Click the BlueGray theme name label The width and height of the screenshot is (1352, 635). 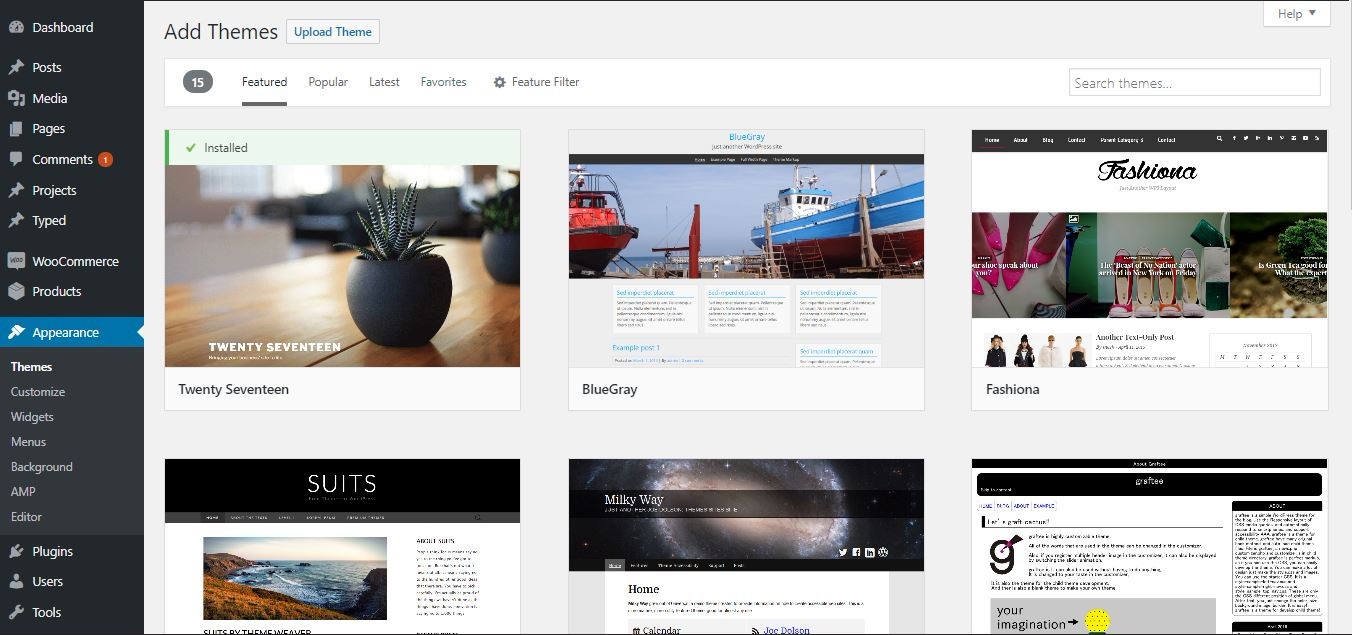point(610,389)
